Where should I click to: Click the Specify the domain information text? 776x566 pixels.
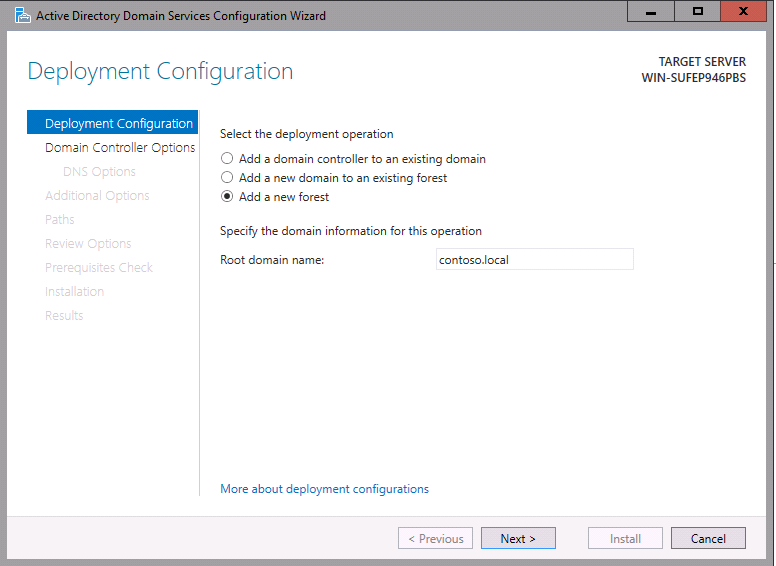351,231
